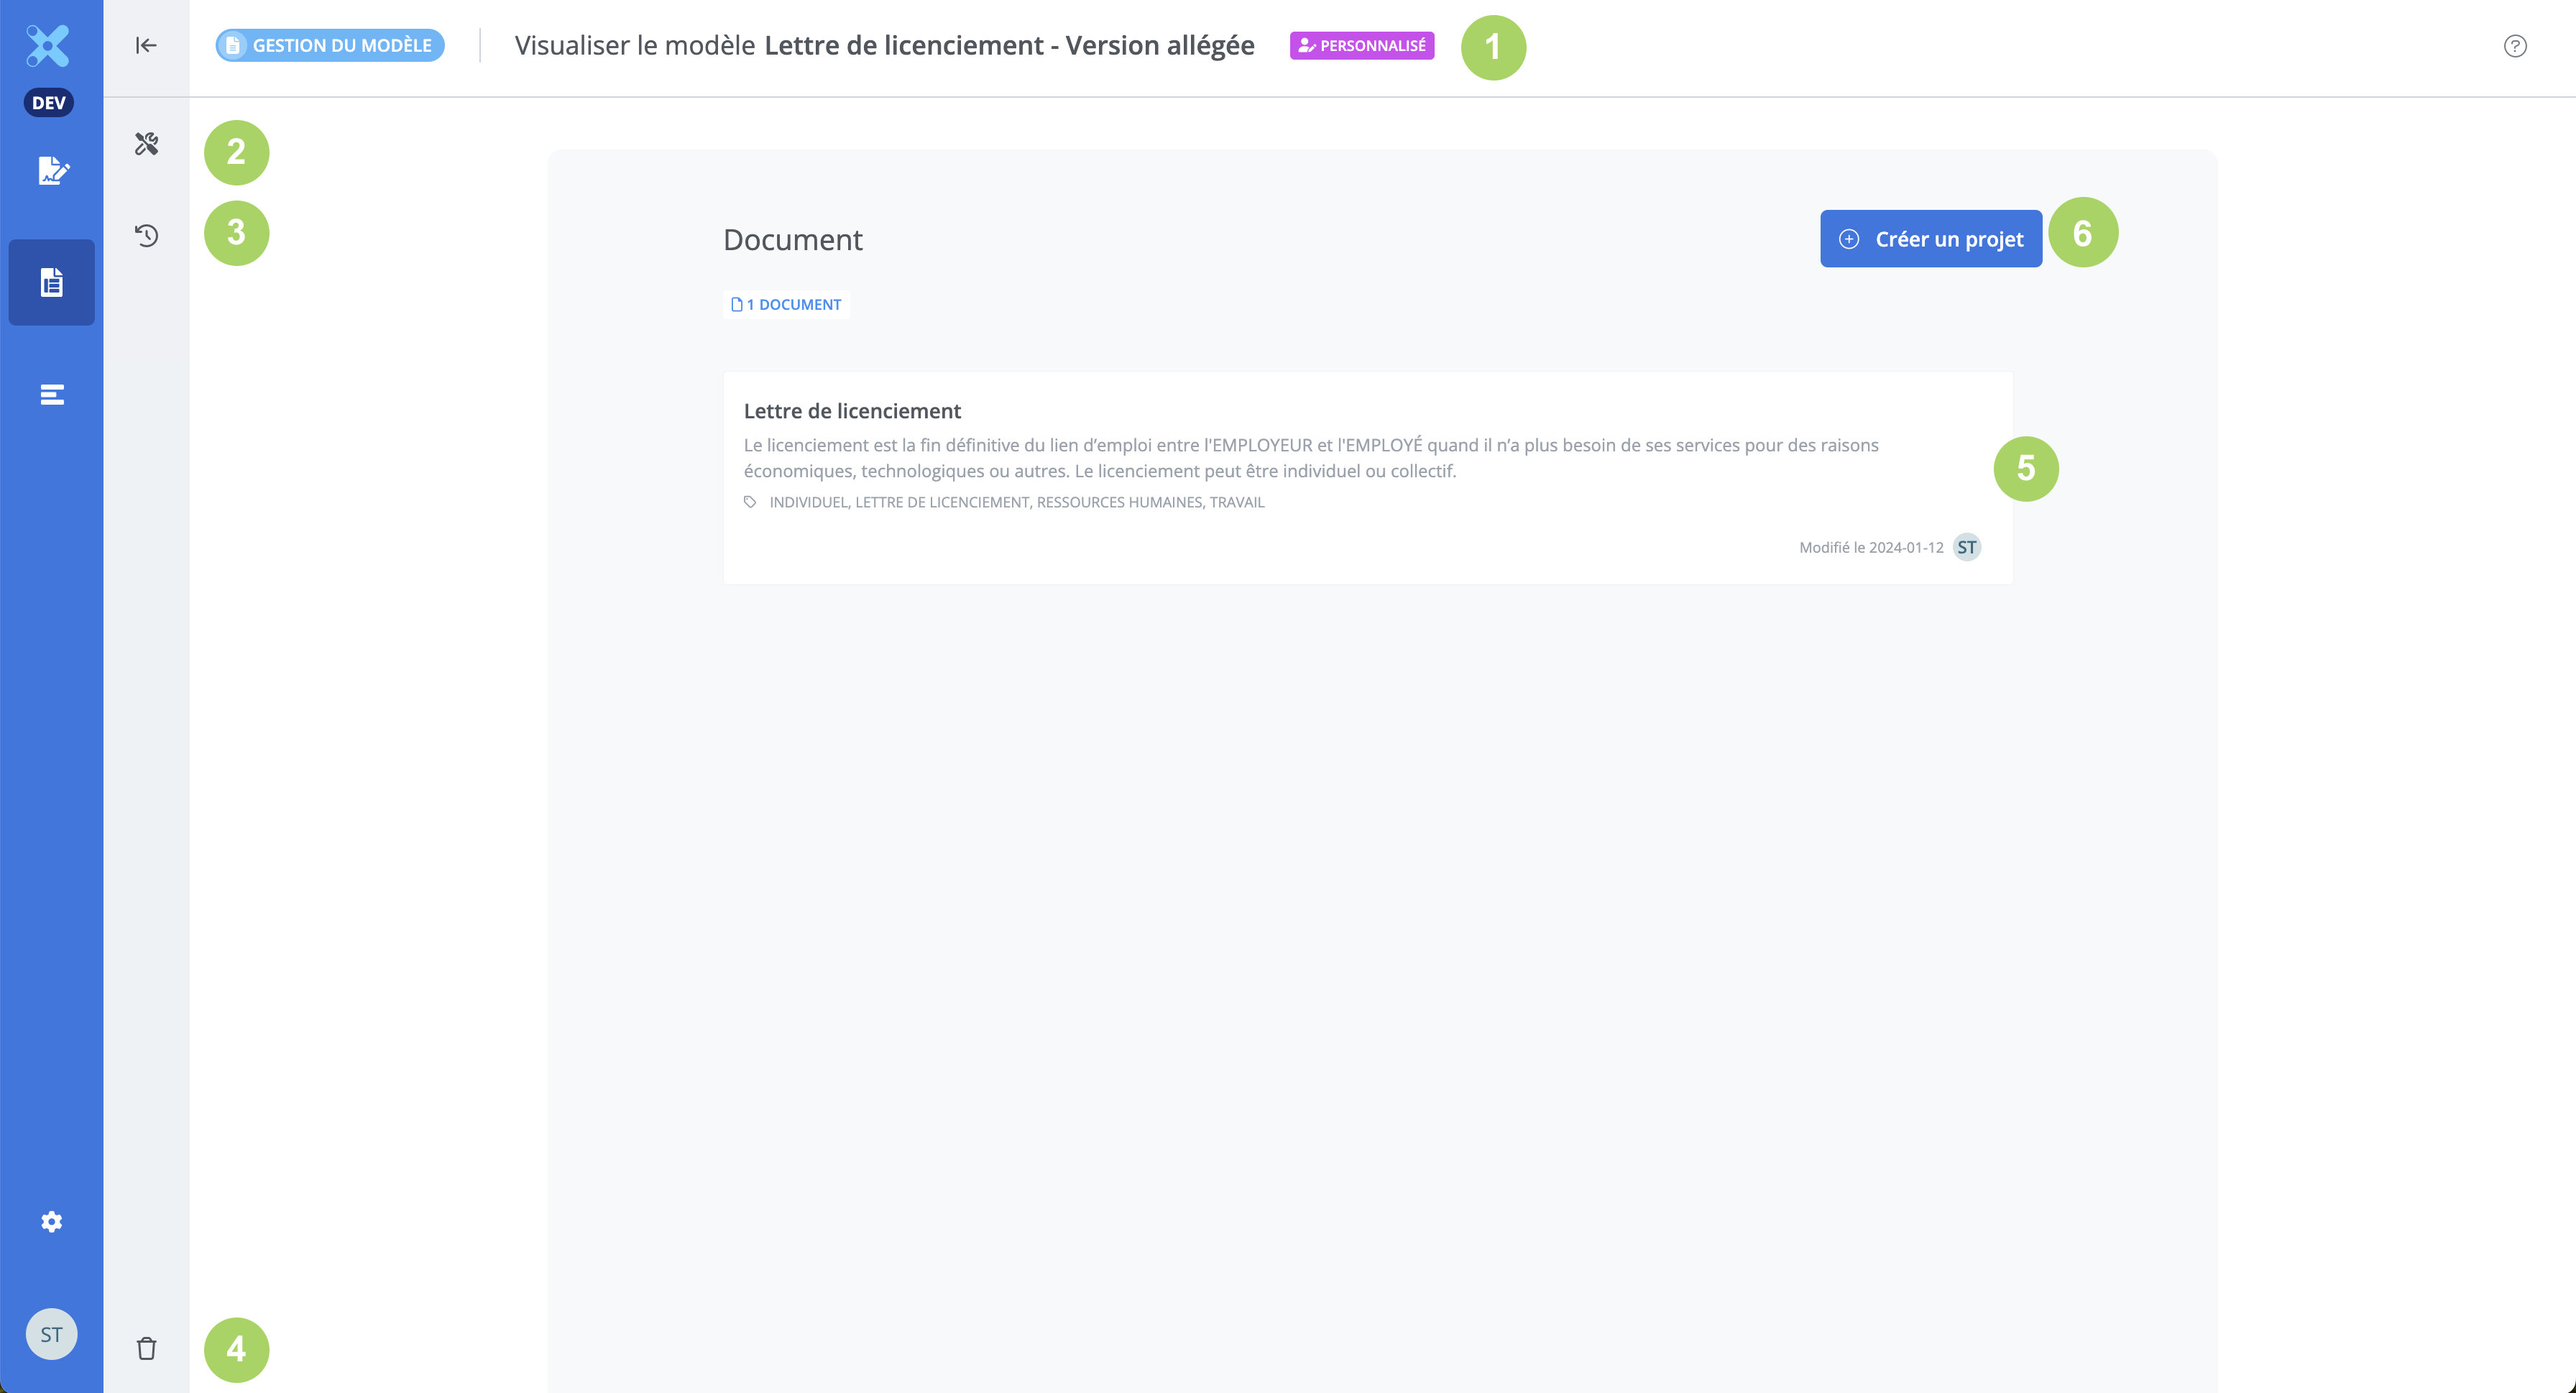Click the ST user avatar at bottom-left
Image resolution: width=2576 pixels, height=1393 pixels.
(51, 1334)
